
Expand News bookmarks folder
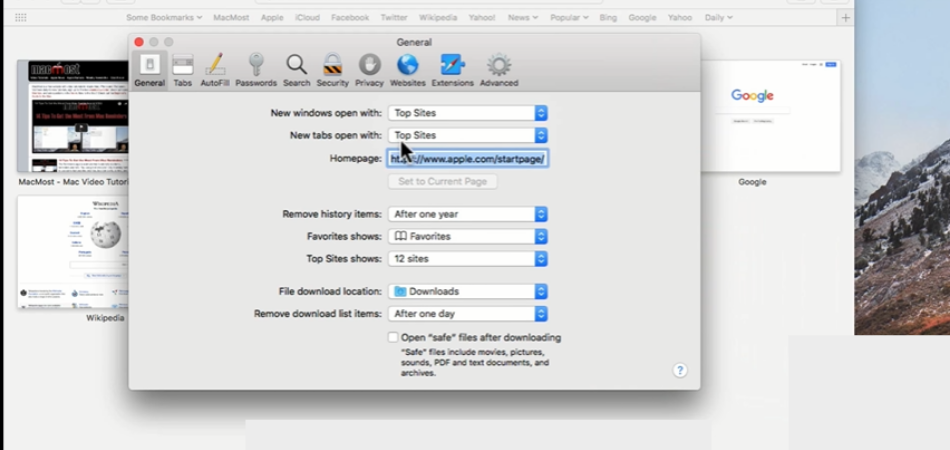point(523,18)
